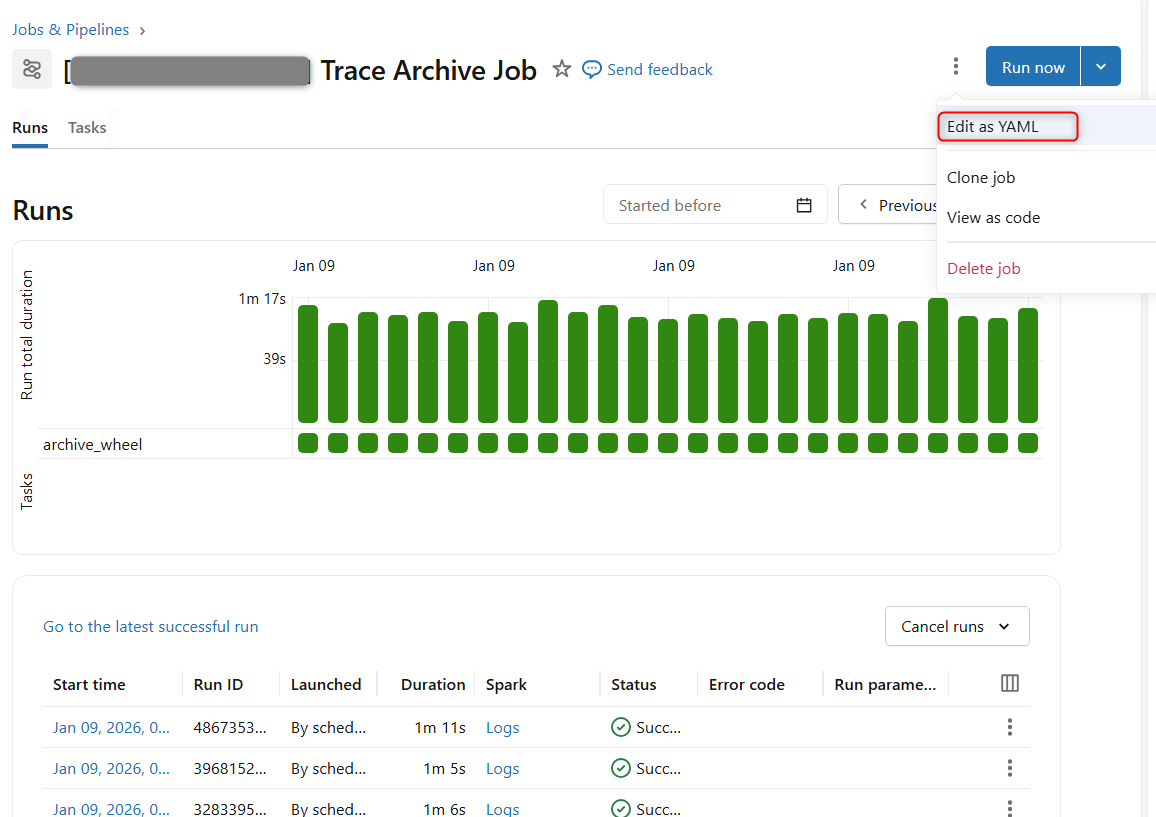Open the kebab menu next to Run now

(x=955, y=66)
